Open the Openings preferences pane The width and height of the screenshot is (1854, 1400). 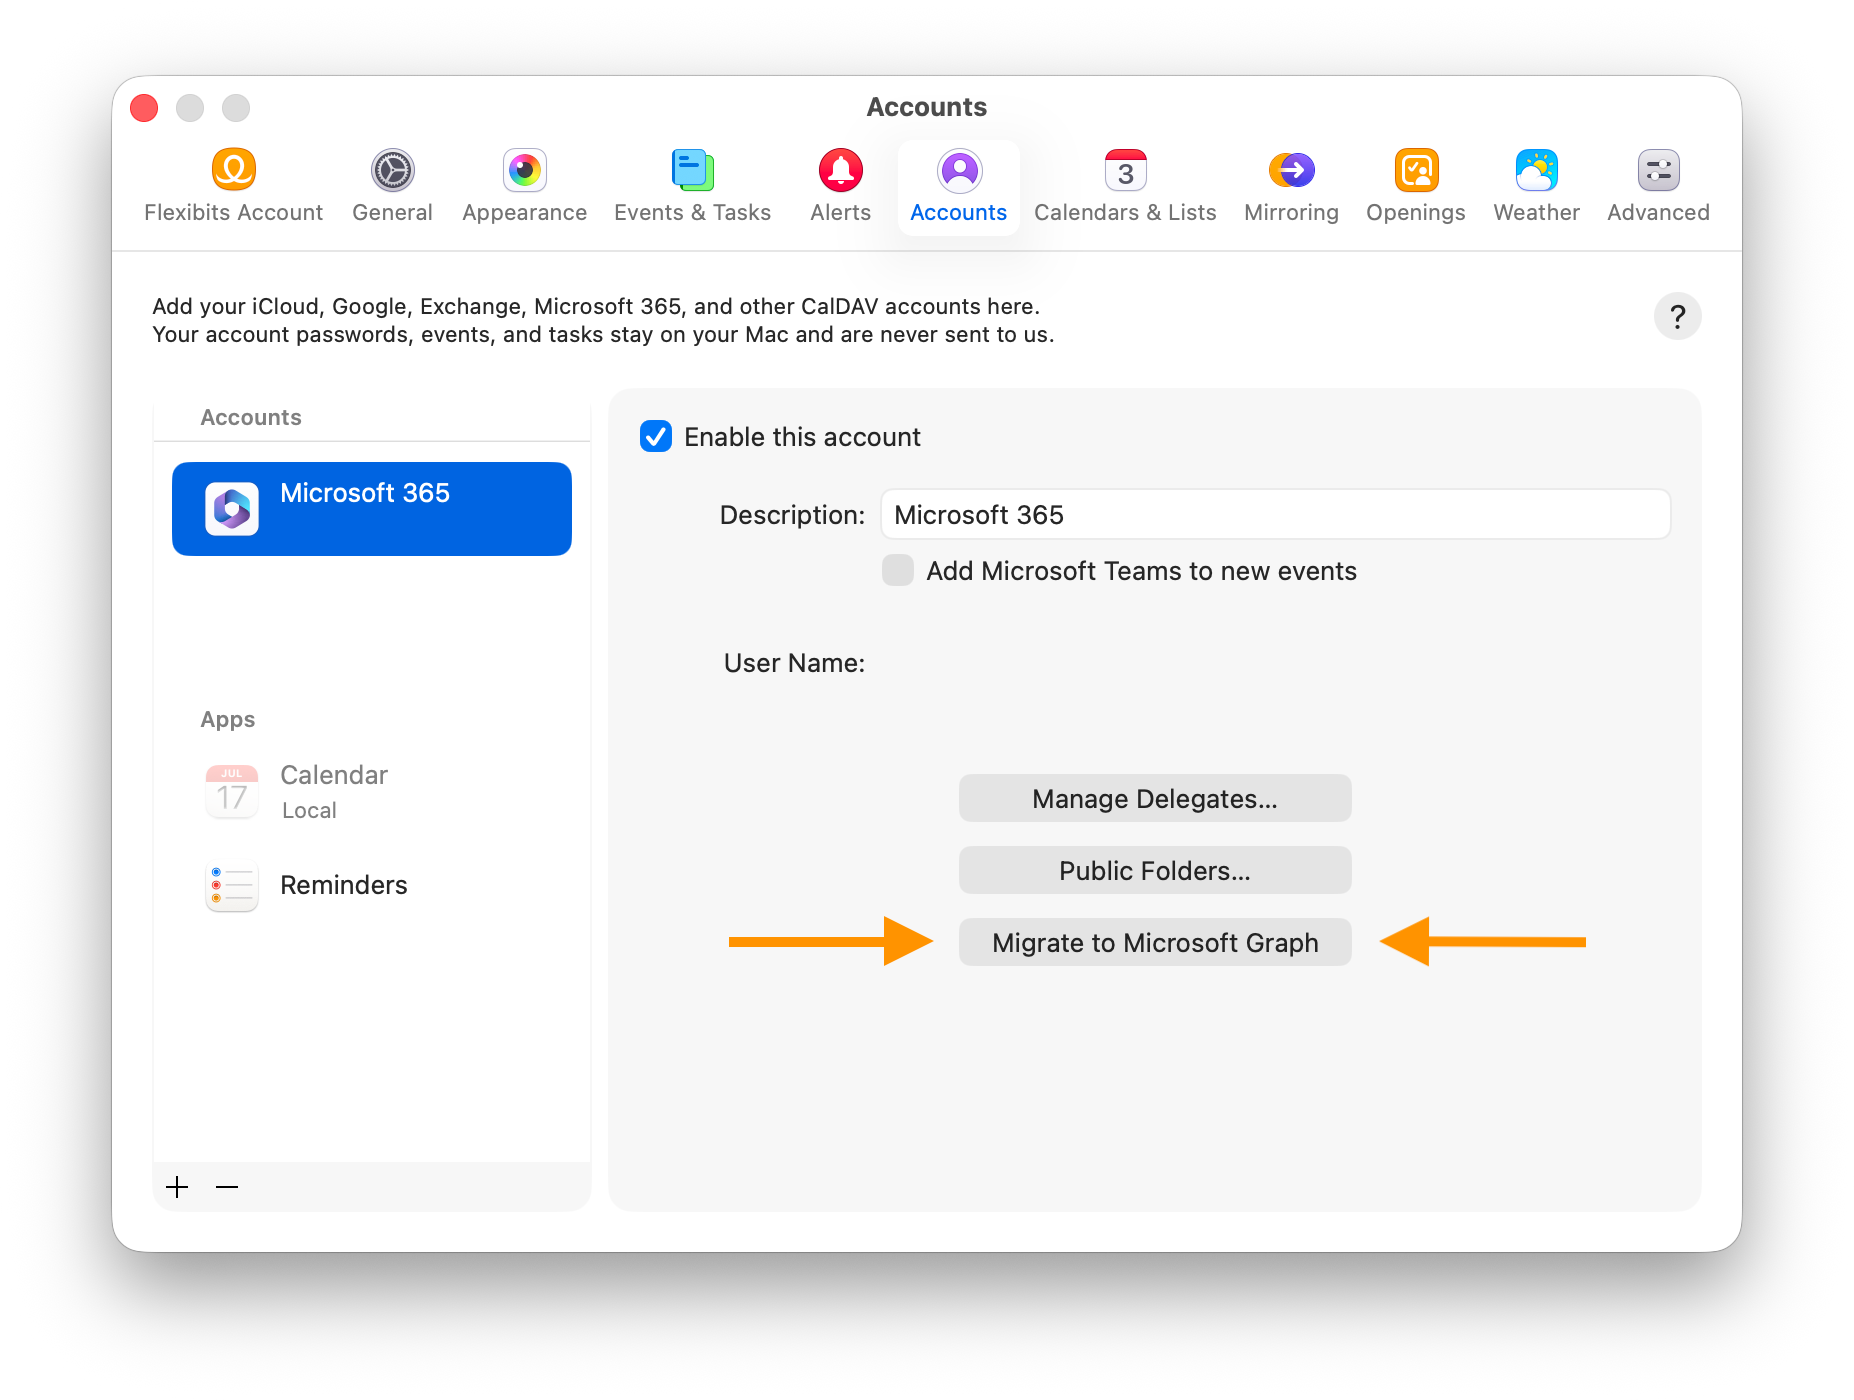1415,187
